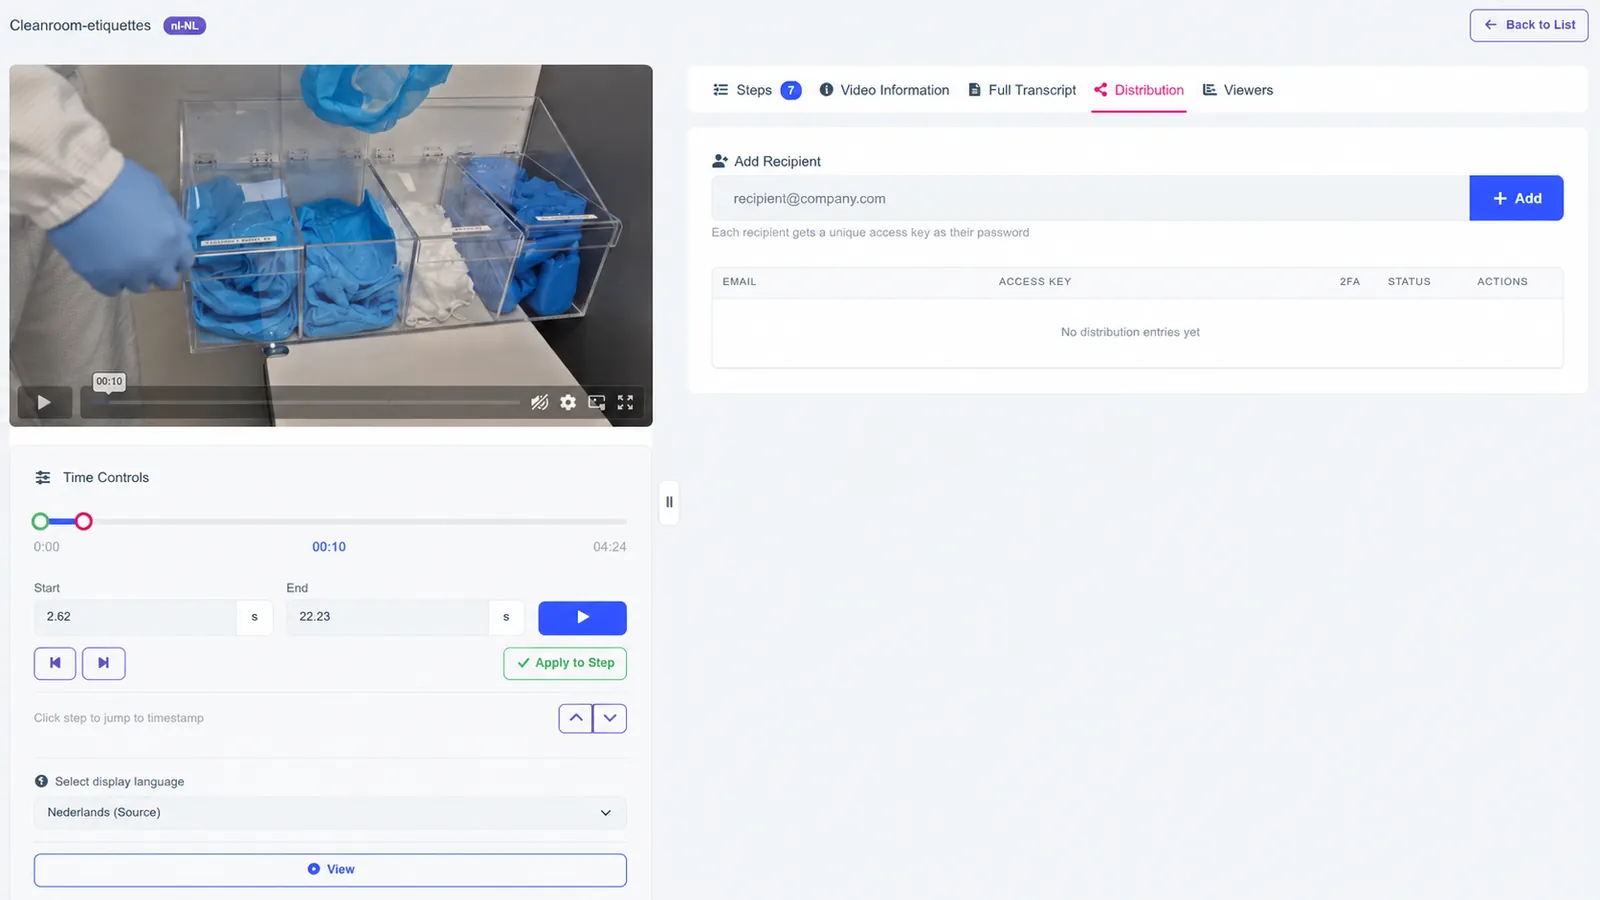Click the View button
The height and width of the screenshot is (900, 1600).
coord(330,870)
